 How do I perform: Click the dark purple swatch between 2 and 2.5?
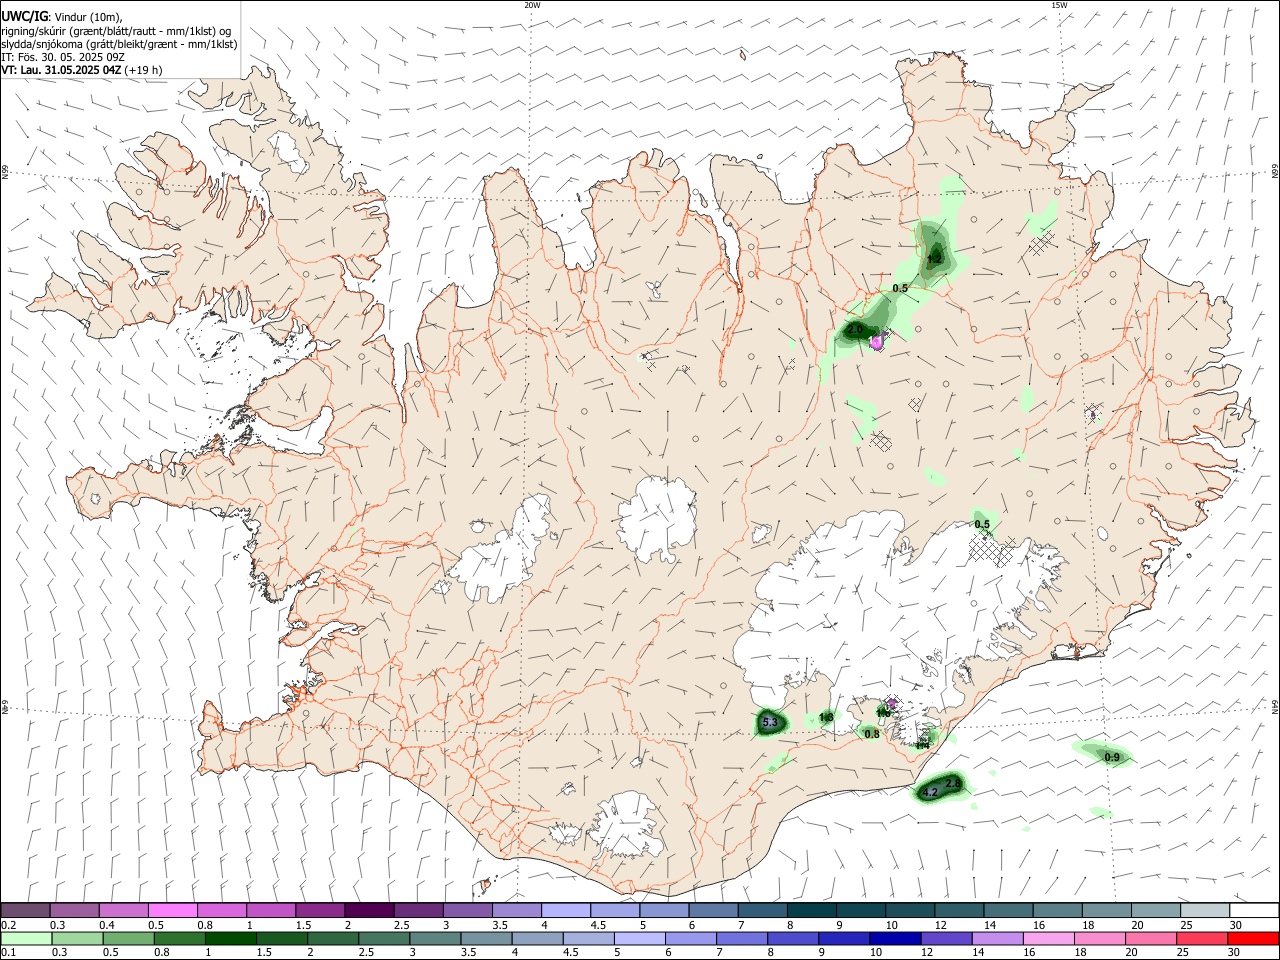[369, 910]
